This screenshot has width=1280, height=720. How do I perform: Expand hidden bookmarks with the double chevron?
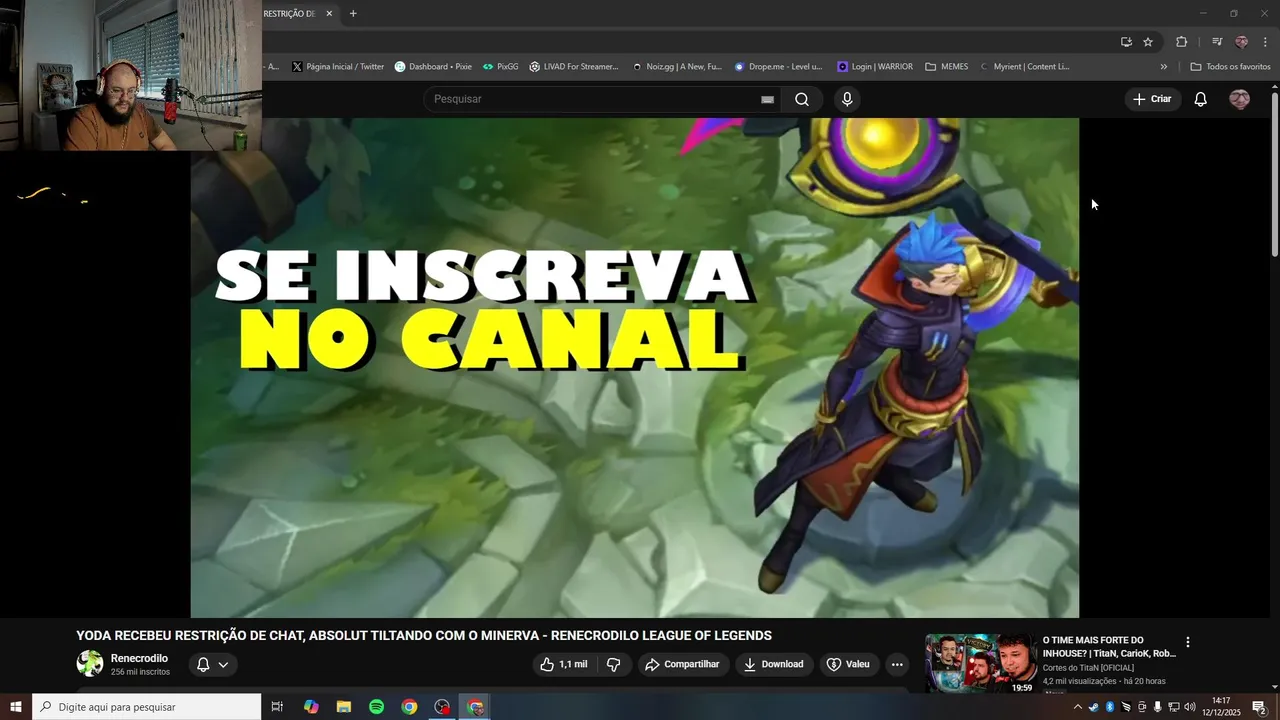pos(1163,67)
